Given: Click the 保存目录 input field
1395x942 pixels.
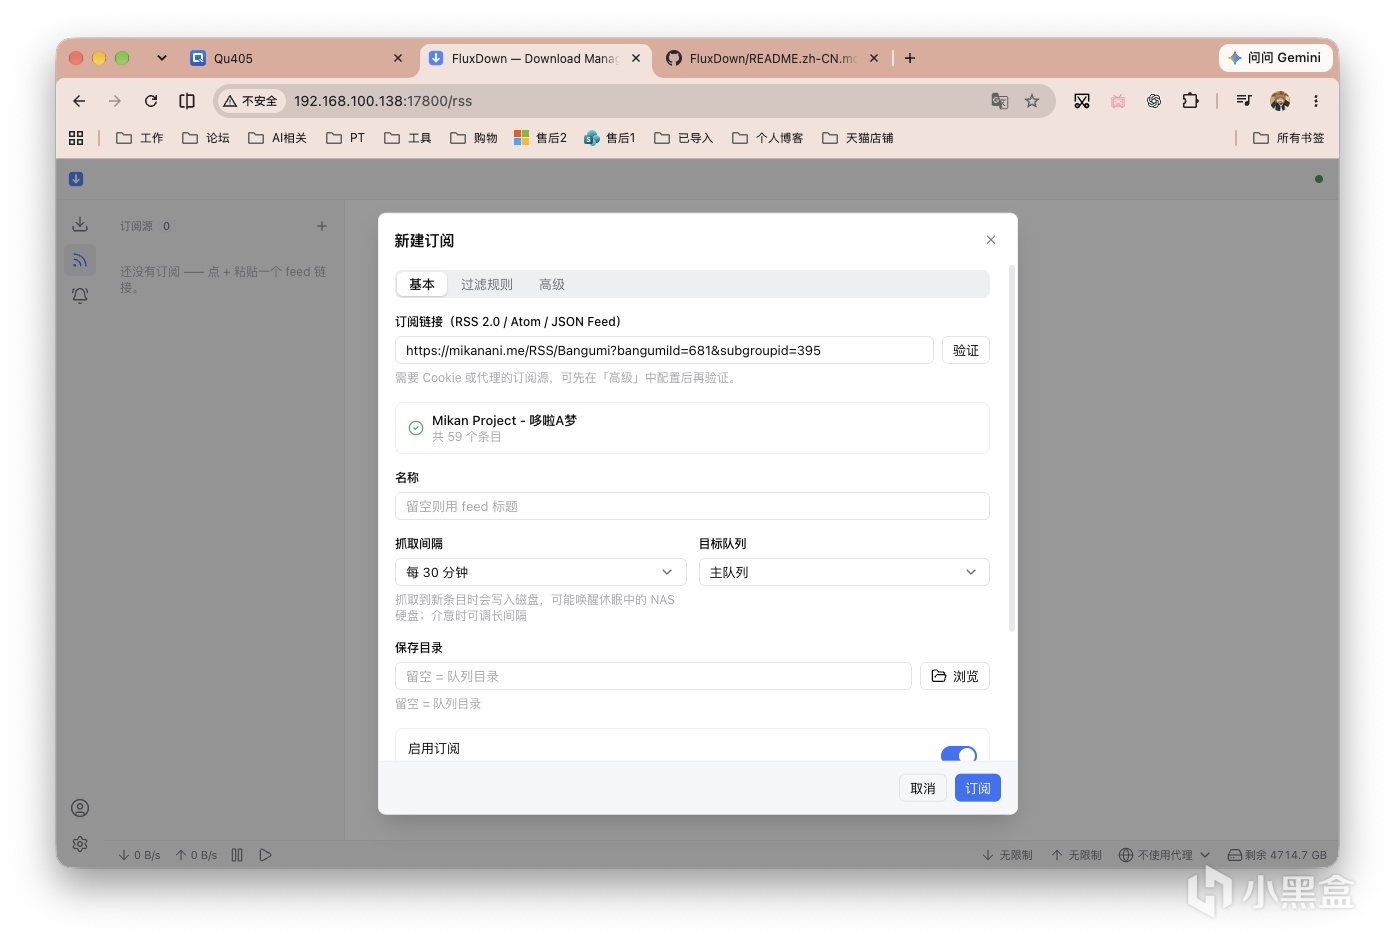Looking at the screenshot, I should (x=653, y=676).
